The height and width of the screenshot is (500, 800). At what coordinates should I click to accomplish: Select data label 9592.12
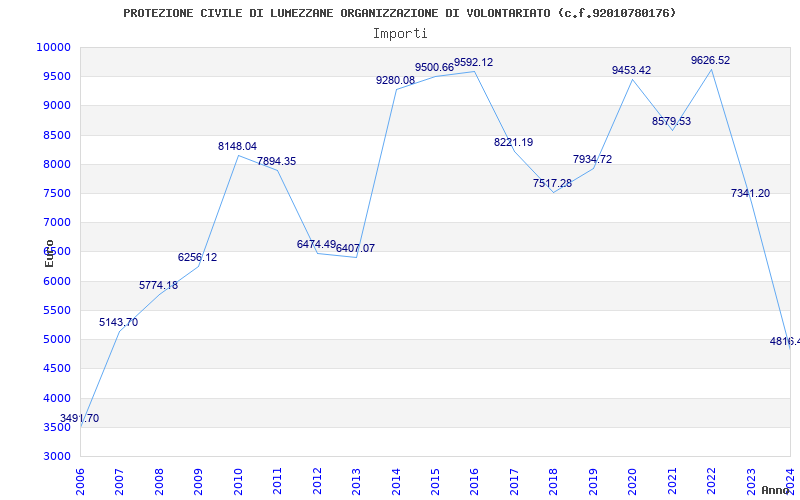[x=473, y=63]
